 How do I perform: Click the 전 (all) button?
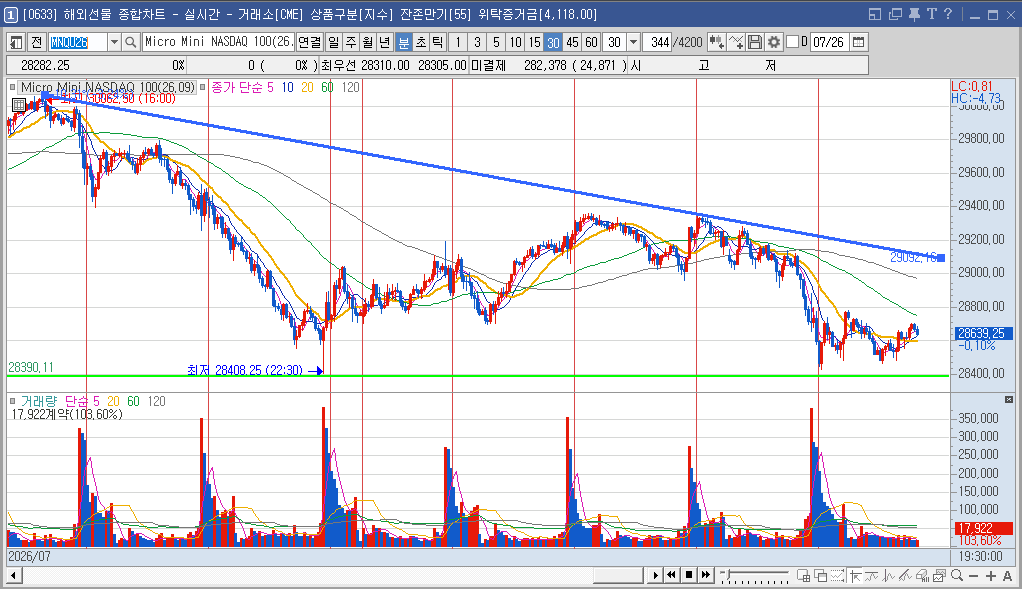click(x=36, y=42)
